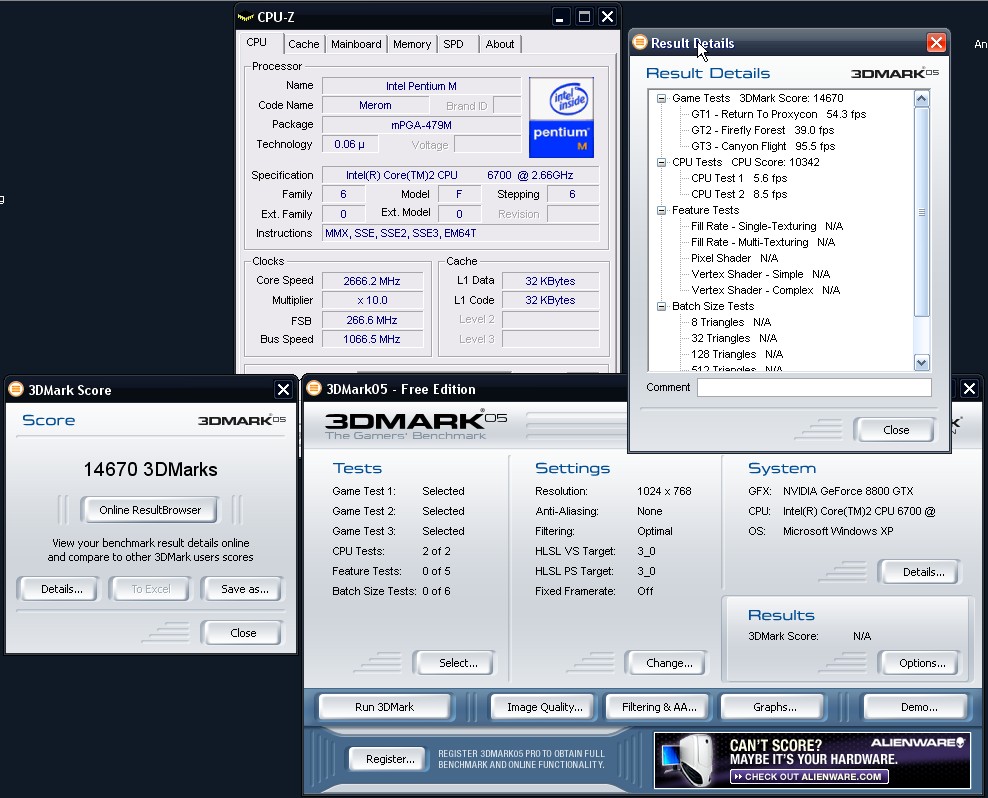The image size is (988, 798).
Task: Click the CPU-Z window title icon
Action: tap(245, 17)
